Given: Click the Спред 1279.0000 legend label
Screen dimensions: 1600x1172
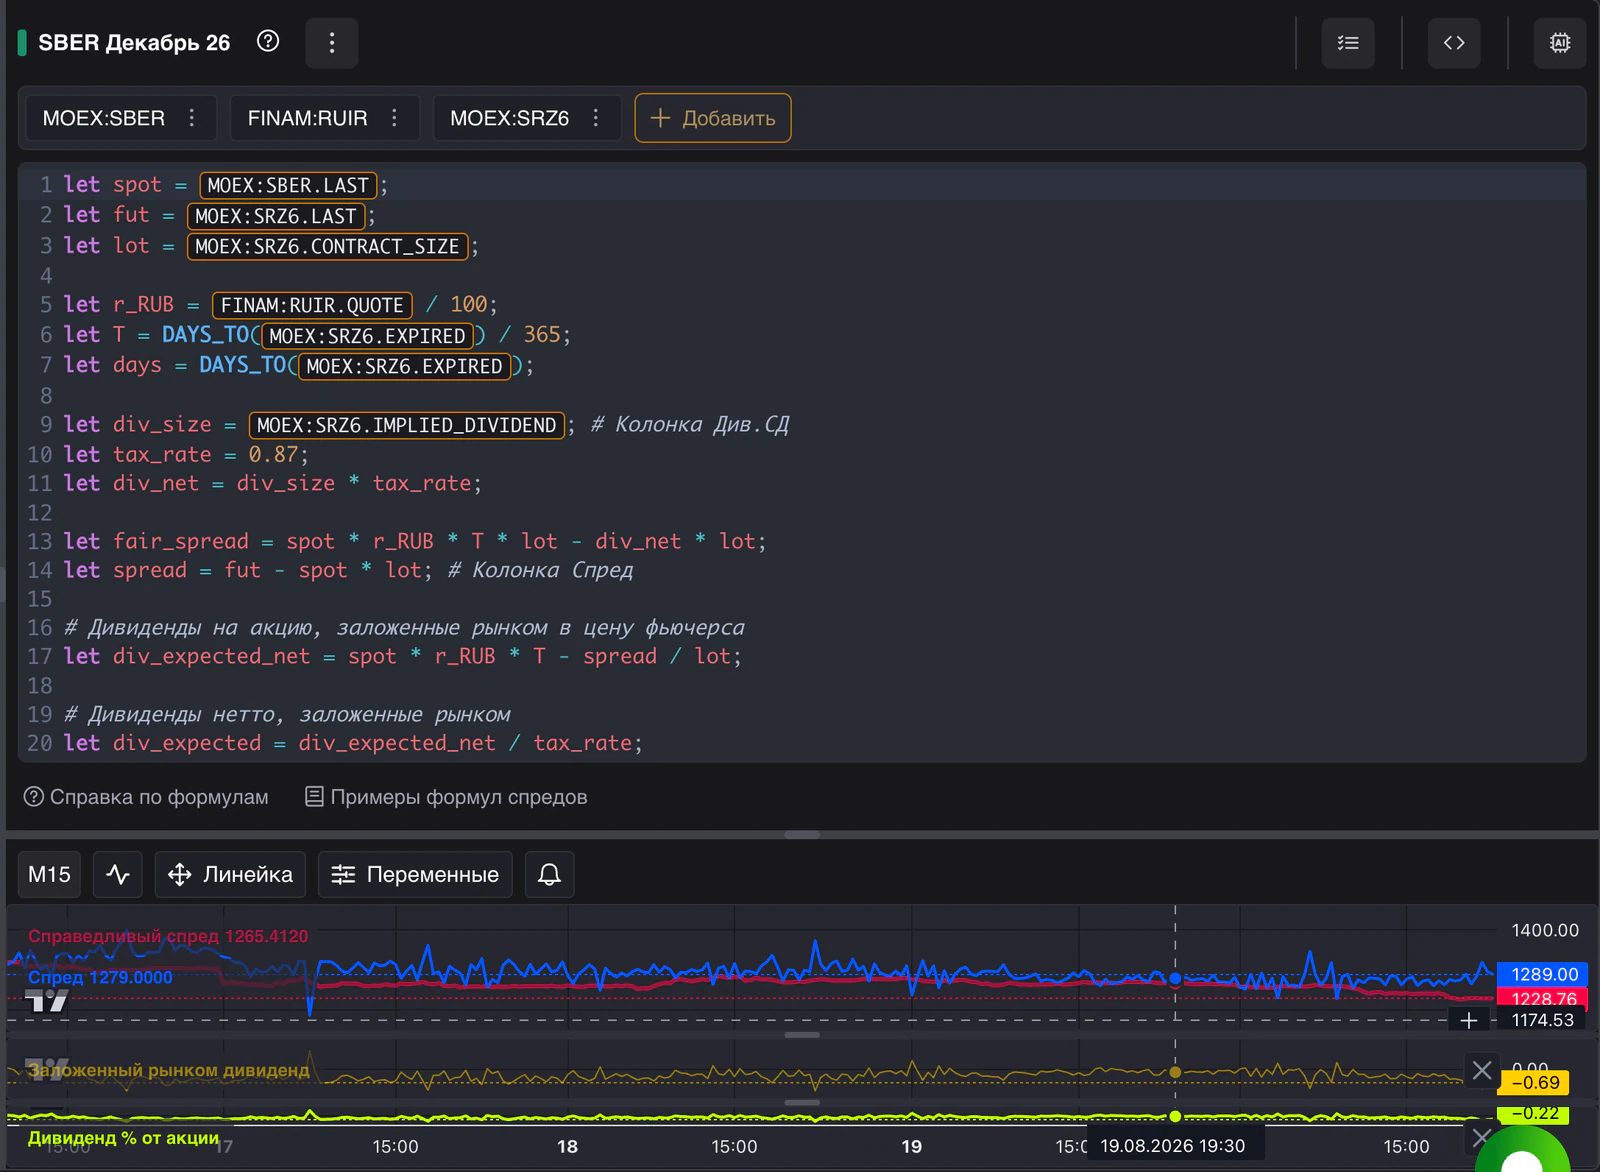Looking at the screenshot, I should point(100,977).
